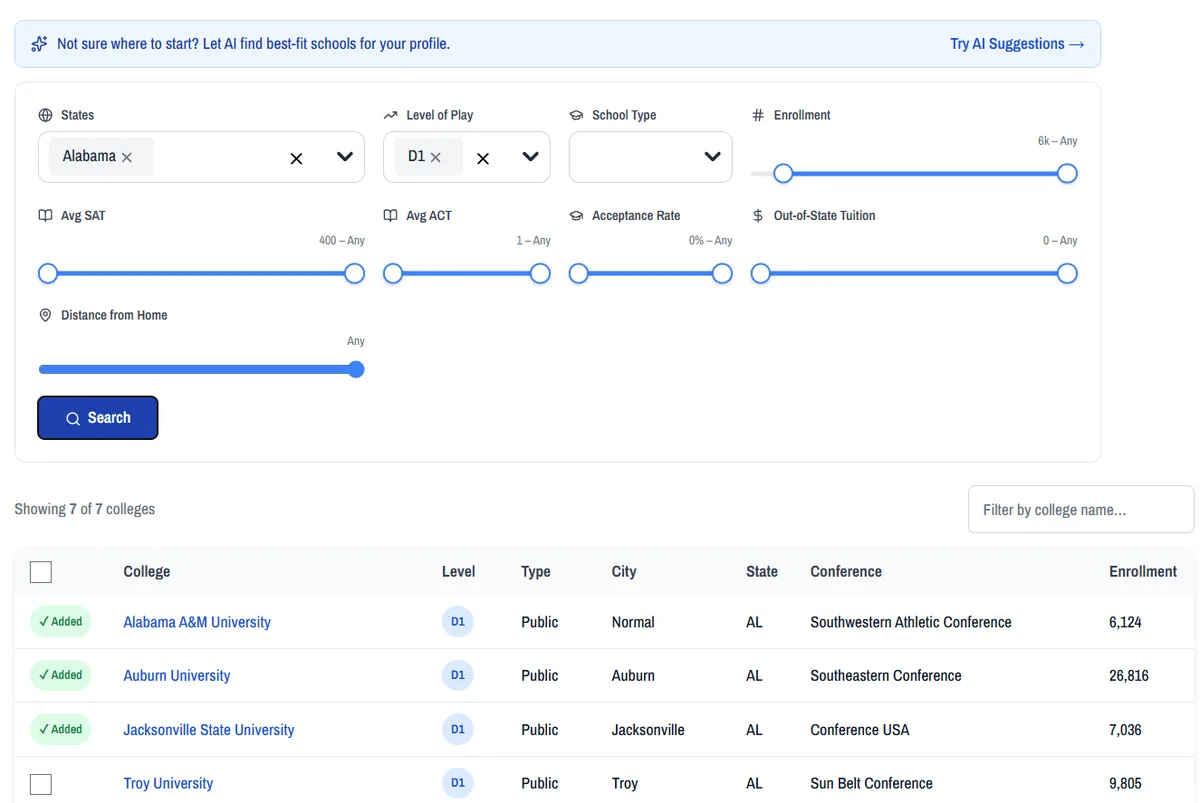Toggle Added badge for Jacksonville State University
This screenshot has height=803, width=1200.
pos(60,729)
